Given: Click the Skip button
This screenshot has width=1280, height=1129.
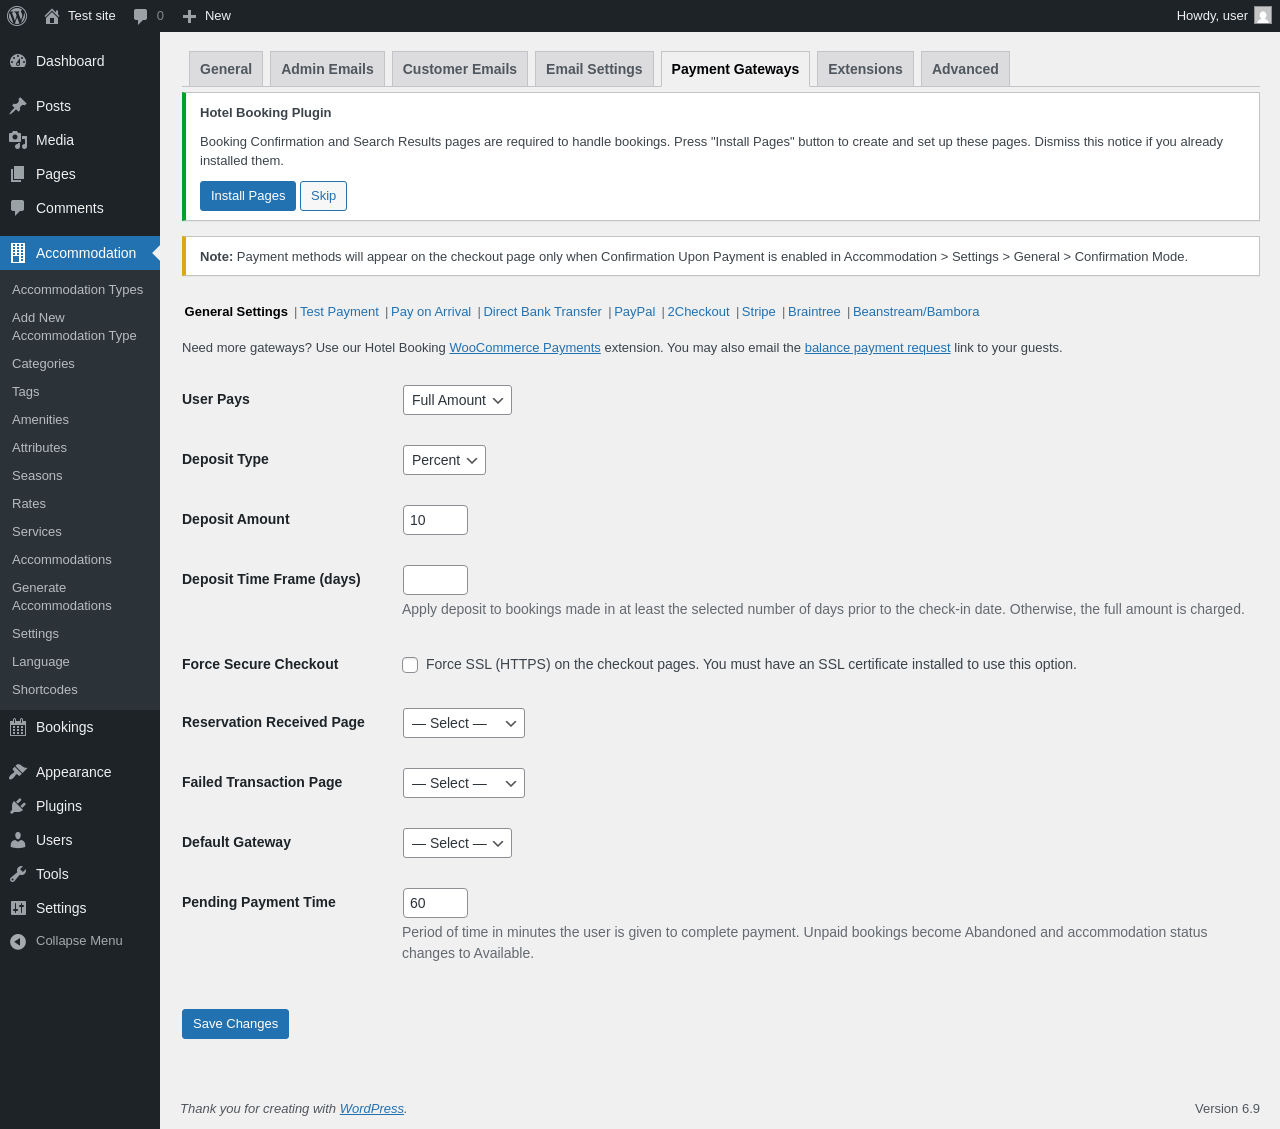Looking at the screenshot, I should point(323,196).
